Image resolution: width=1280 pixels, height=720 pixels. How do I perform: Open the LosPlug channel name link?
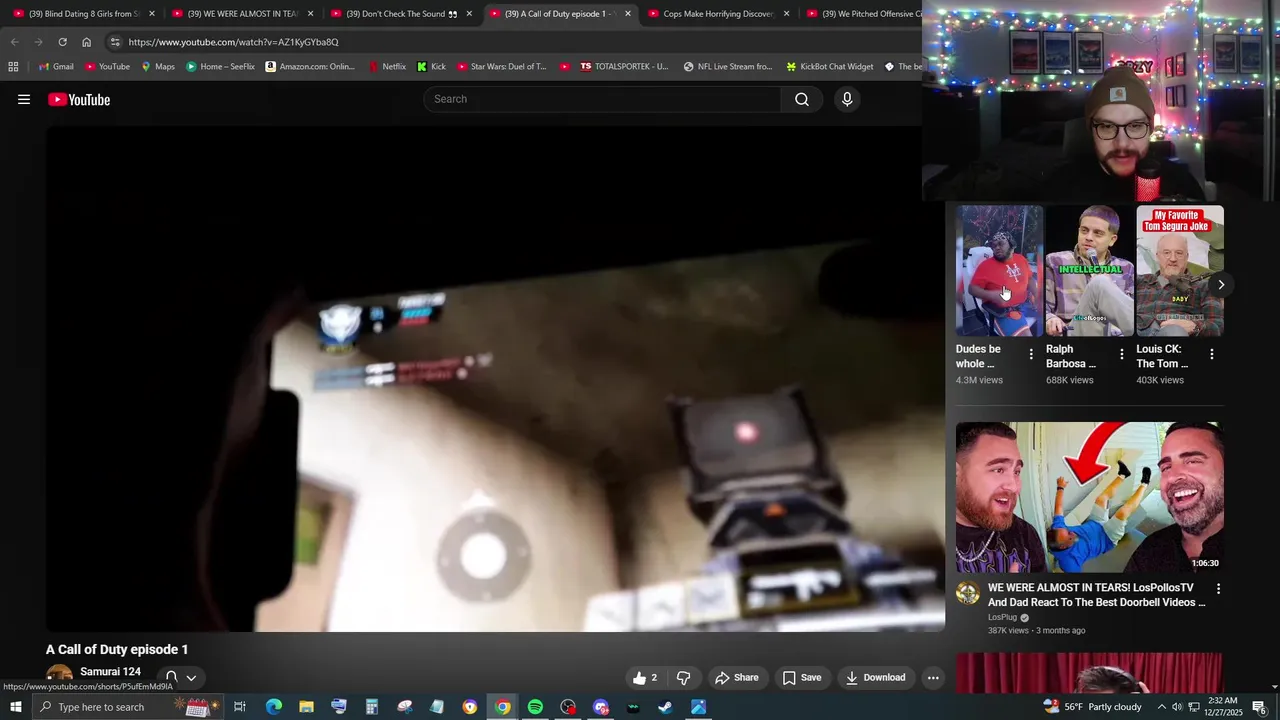1002,617
